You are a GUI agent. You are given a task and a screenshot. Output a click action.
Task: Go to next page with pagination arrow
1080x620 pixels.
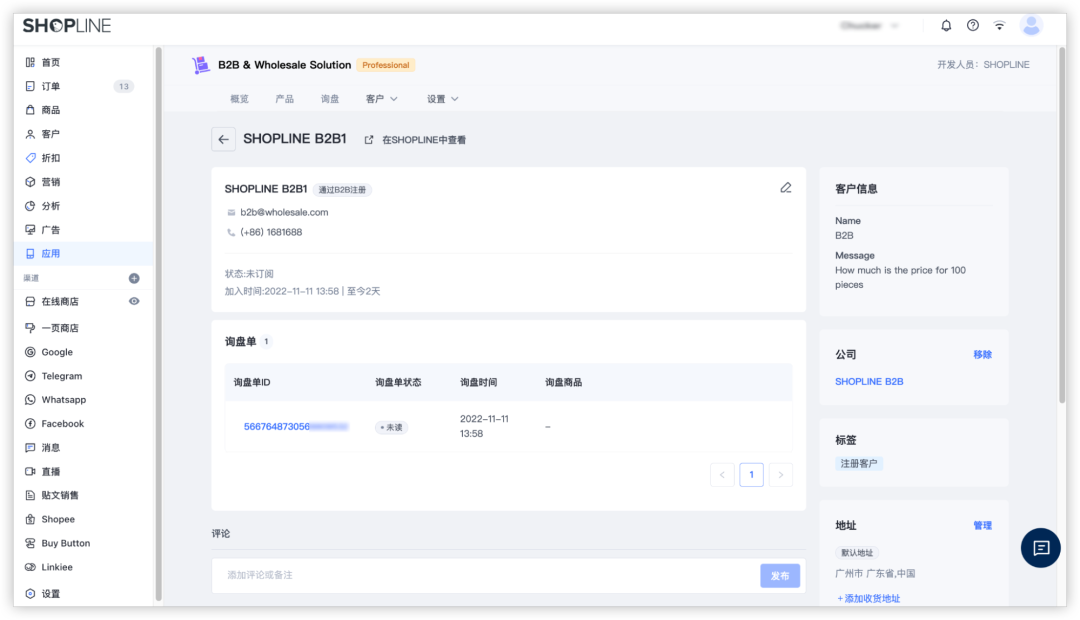[x=781, y=475]
